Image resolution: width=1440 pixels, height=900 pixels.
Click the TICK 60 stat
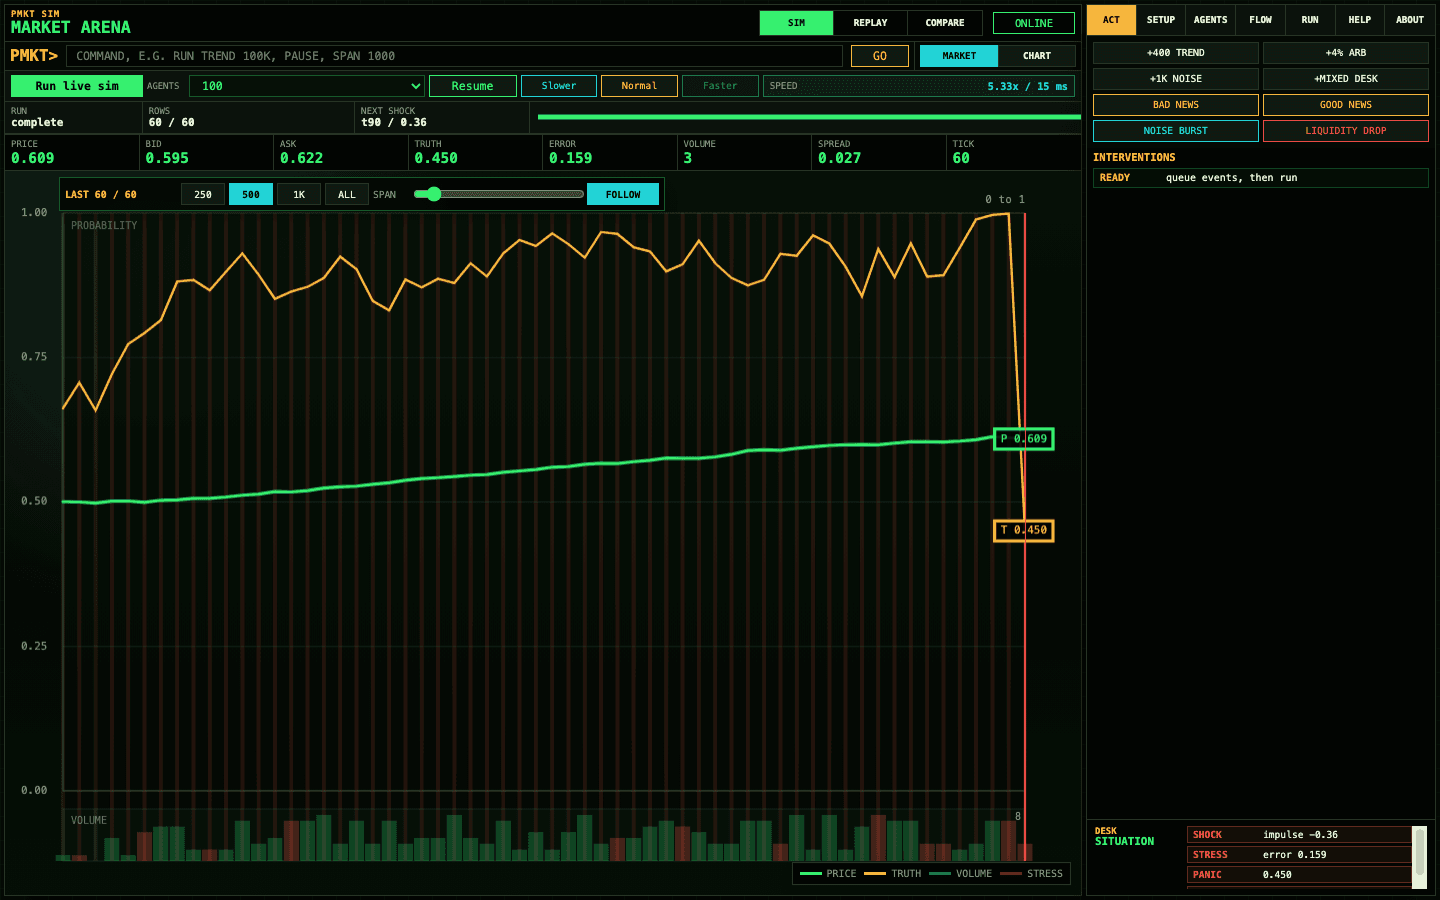point(1013,152)
